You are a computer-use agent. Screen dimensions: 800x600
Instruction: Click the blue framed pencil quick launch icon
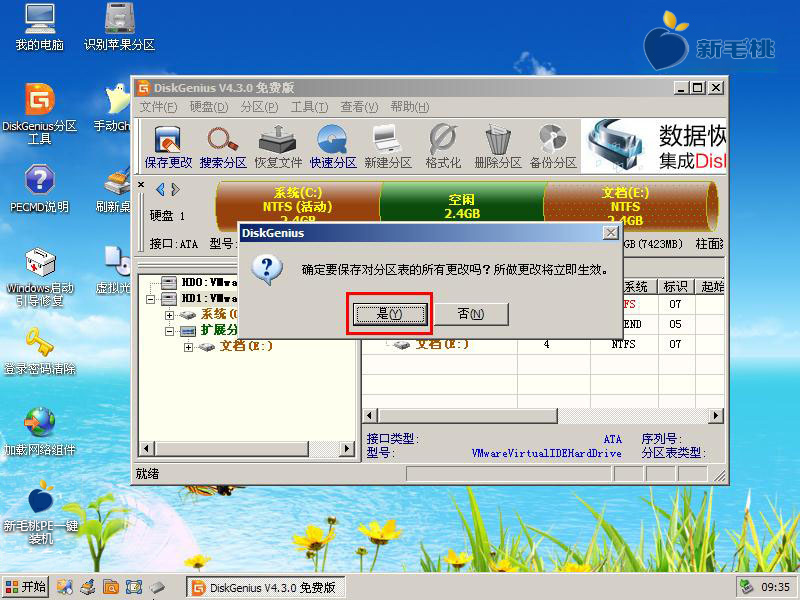pyautogui.click(x=134, y=587)
